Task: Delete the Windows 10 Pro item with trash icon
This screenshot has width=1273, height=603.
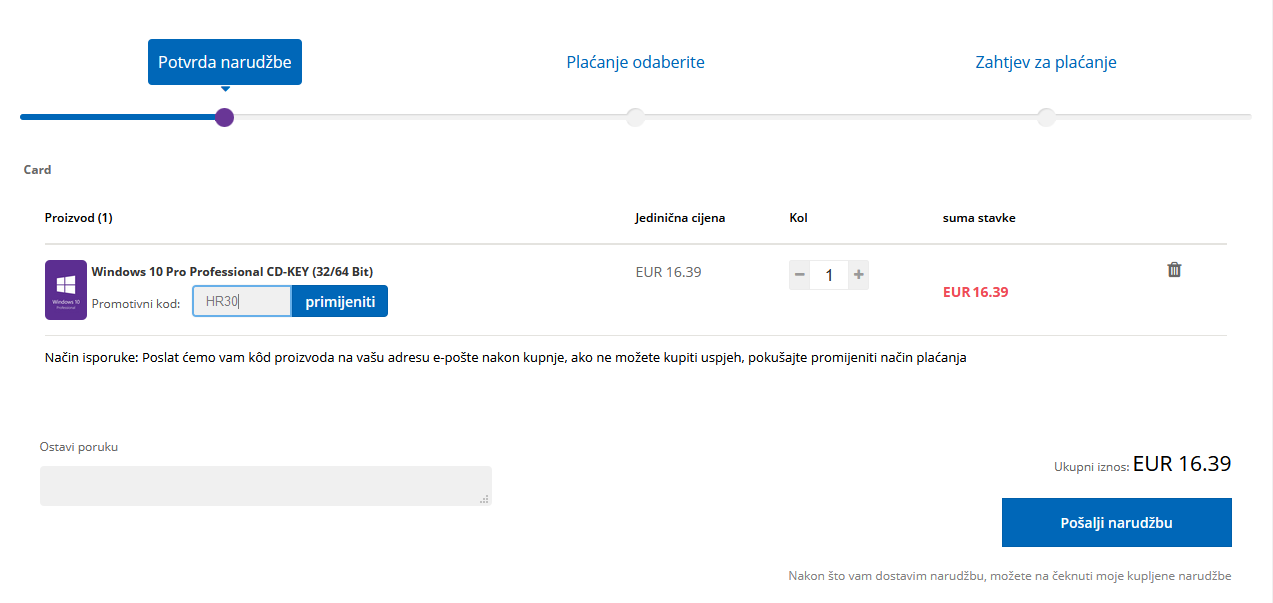Action: click(x=1174, y=270)
